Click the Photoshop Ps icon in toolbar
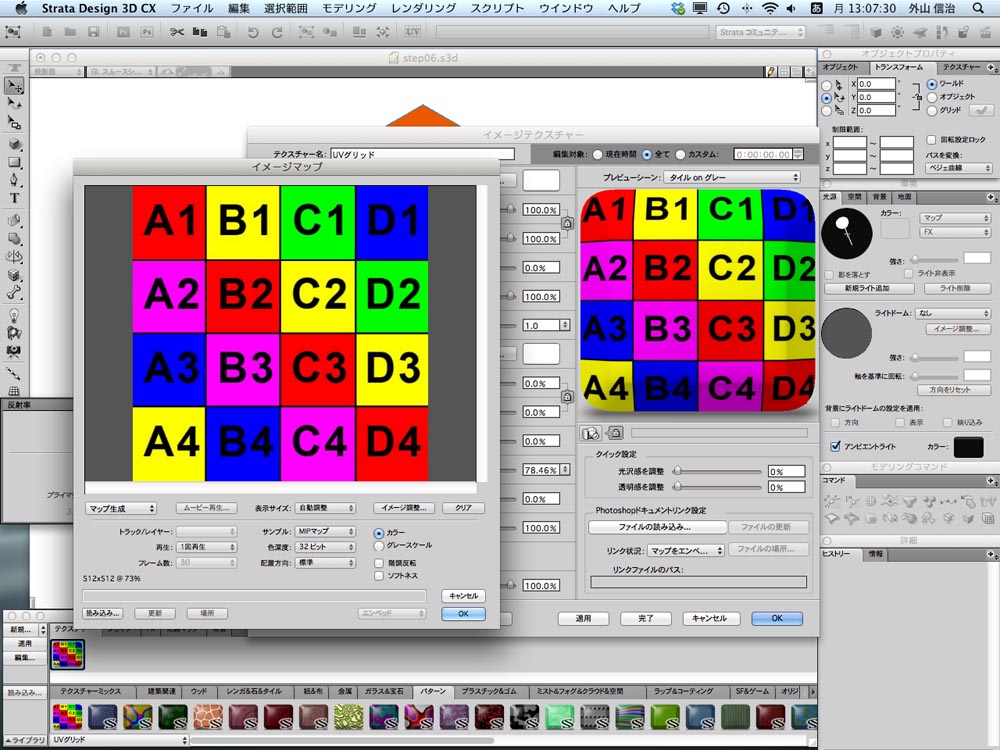The height and width of the screenshot is (750, 1000). coord(147,32)
